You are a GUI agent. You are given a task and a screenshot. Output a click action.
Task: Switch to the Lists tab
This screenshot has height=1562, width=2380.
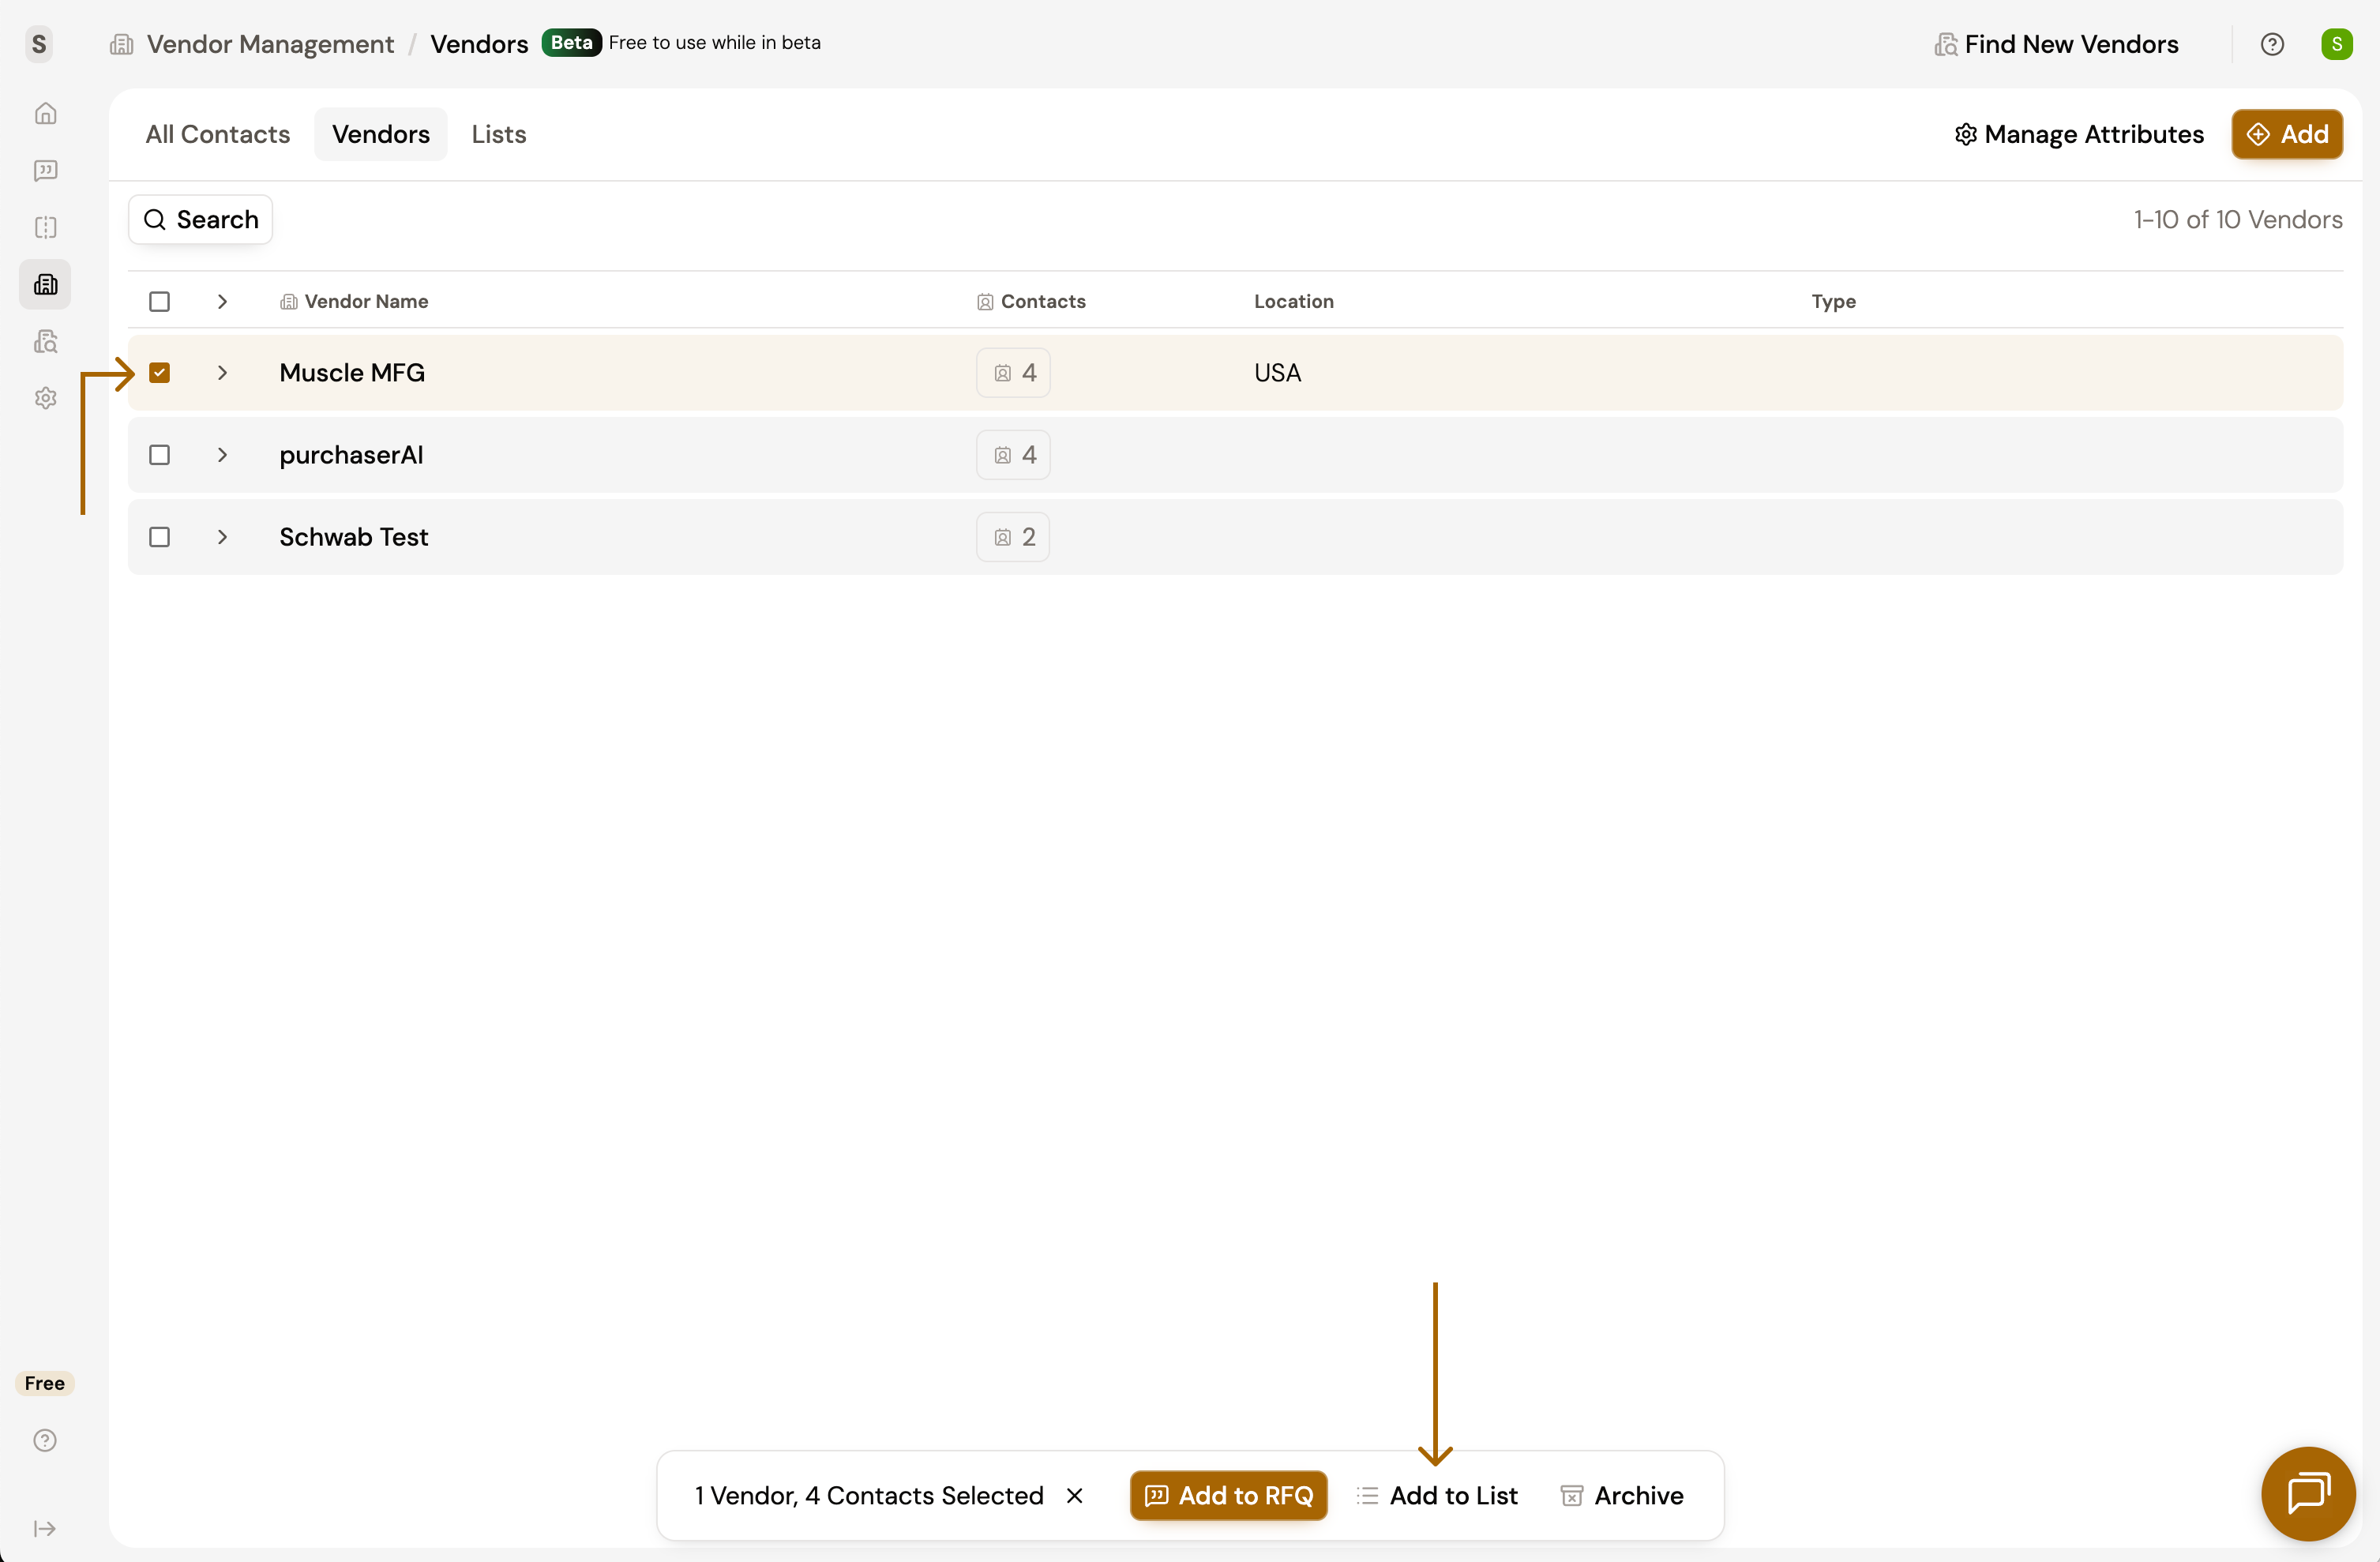[498, 134]
